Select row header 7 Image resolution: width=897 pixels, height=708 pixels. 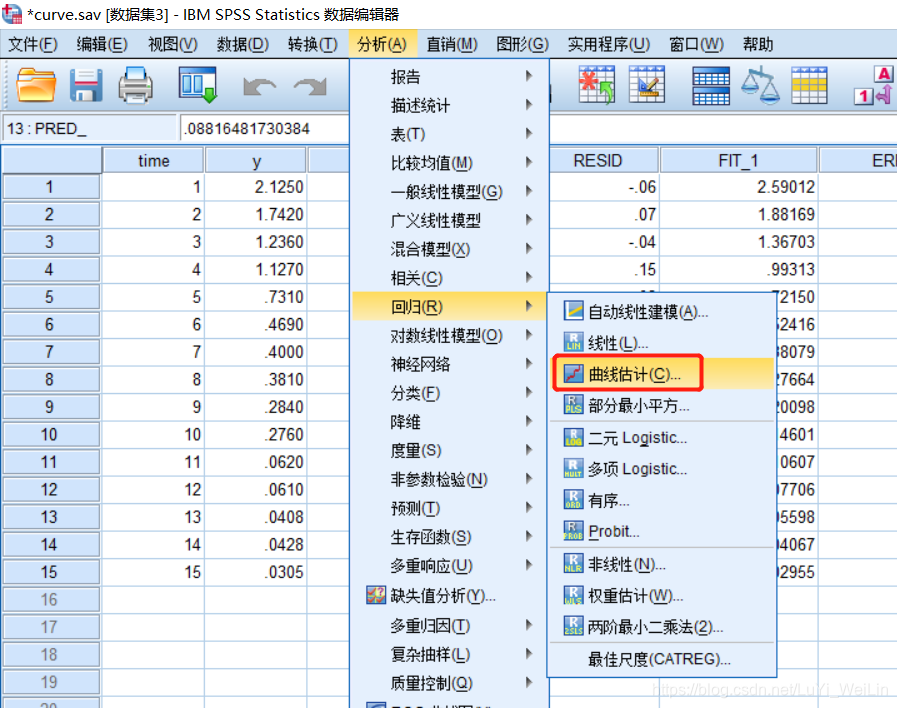tap(51, 352)
